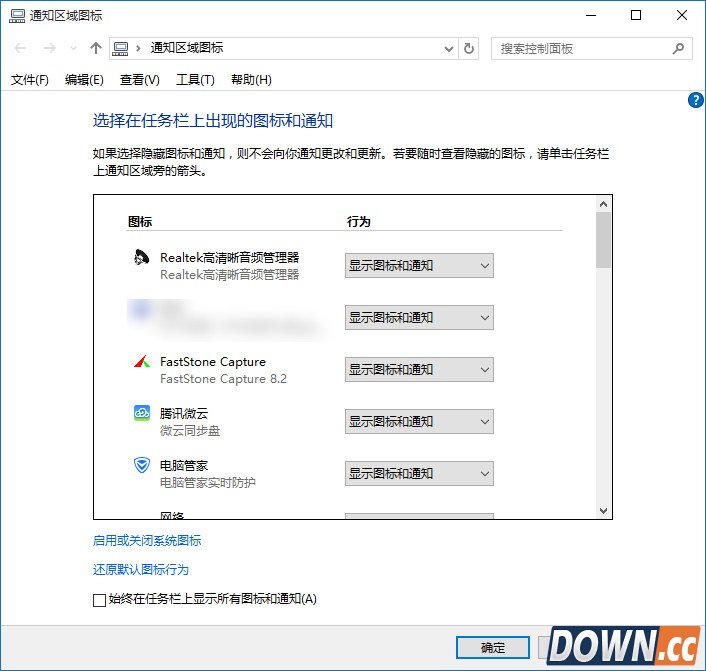Confirm with the 确定 button
Viewport: 706px width, 671px height.
[493, 648]
